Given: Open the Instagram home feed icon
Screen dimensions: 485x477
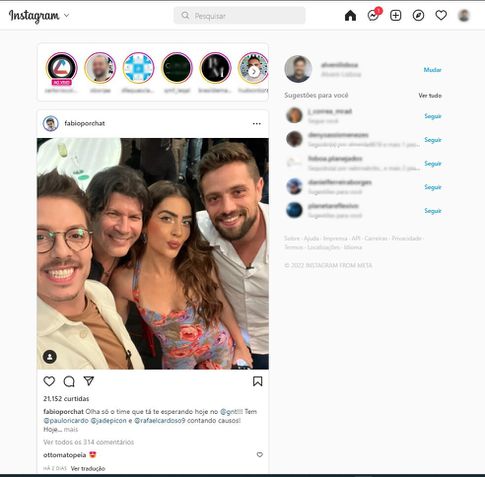Looking at the screenshot, I should tap(350, 16).
